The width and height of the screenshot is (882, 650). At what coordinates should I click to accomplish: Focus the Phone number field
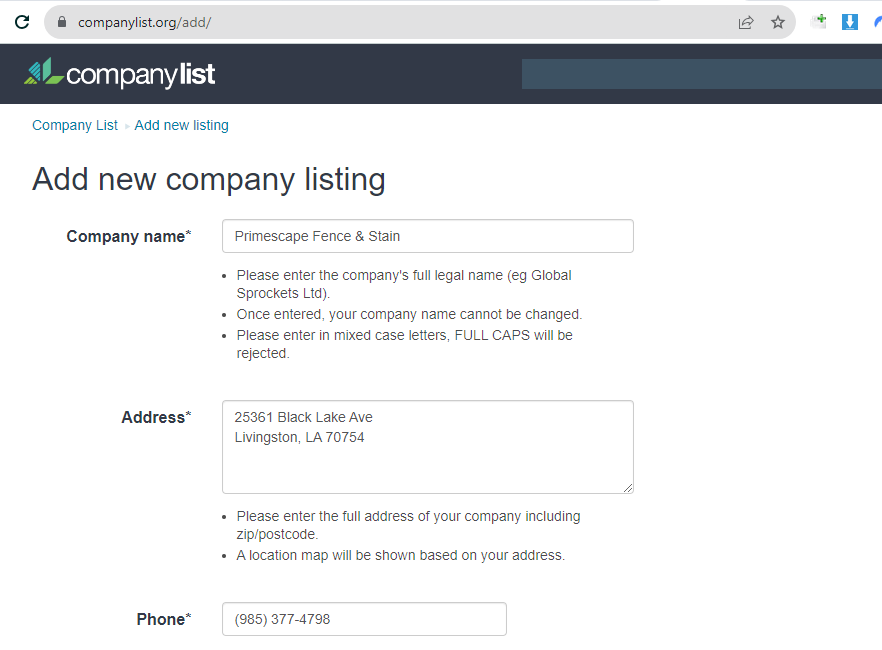point(364,619)
